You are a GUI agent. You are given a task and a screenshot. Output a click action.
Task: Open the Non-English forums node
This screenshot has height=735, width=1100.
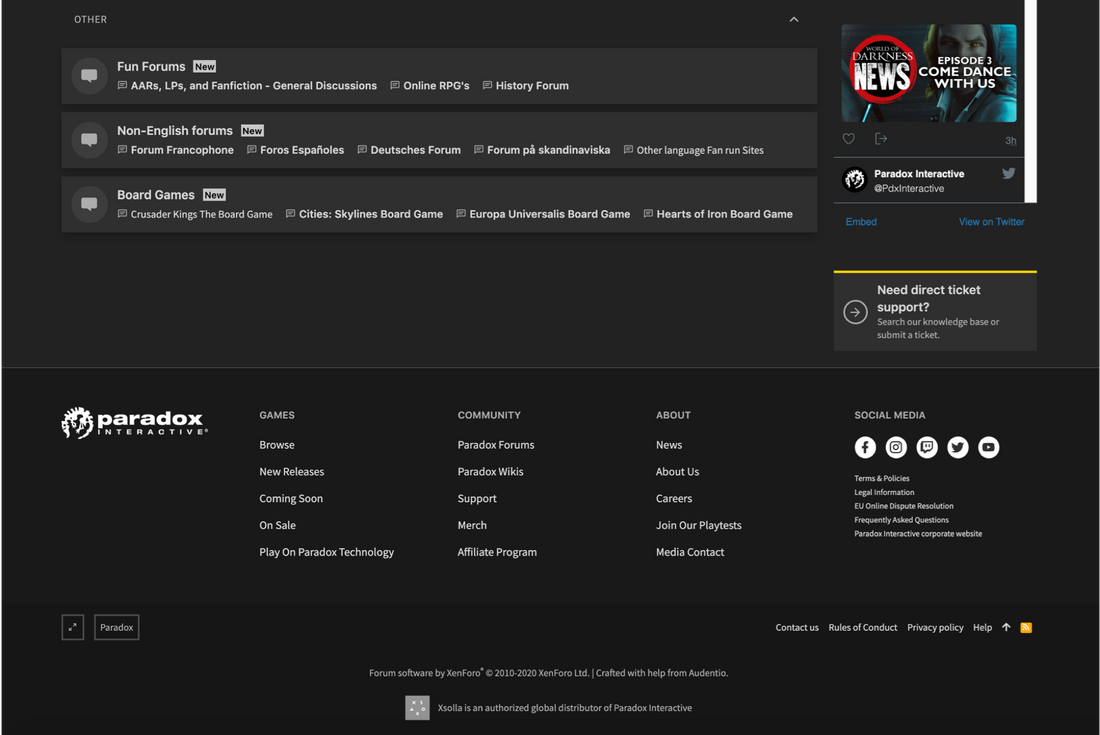point(174,130)
